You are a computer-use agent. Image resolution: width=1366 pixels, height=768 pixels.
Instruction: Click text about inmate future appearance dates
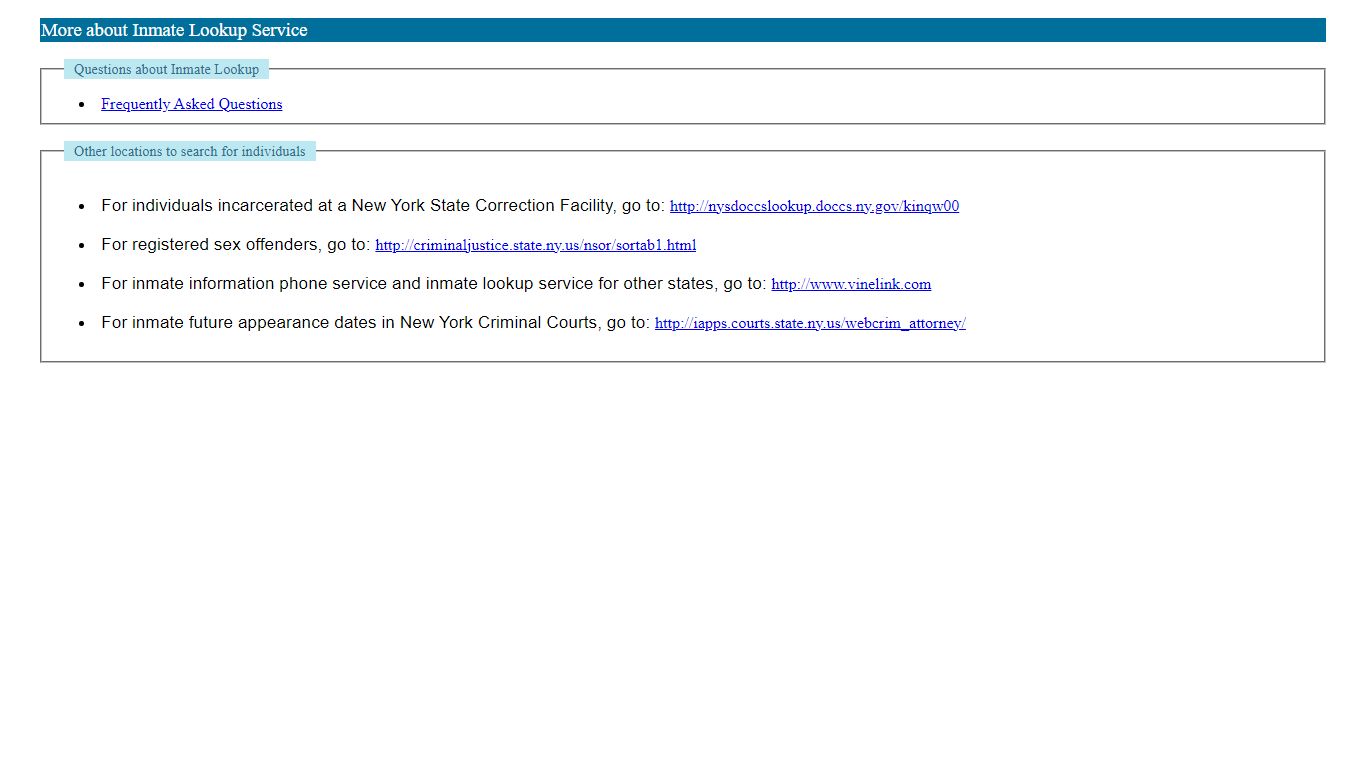[x=376, y=322]
